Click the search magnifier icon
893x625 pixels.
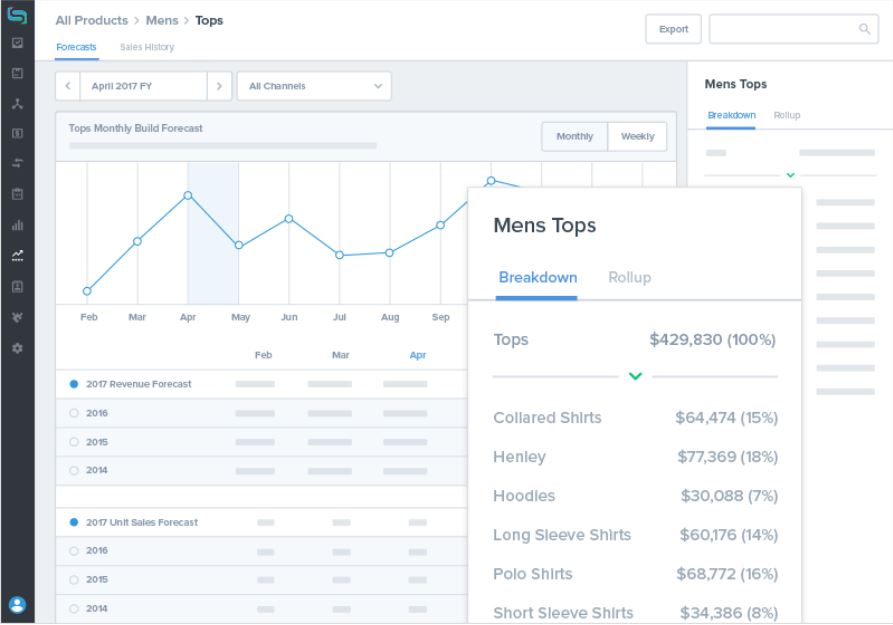[864, 29]
